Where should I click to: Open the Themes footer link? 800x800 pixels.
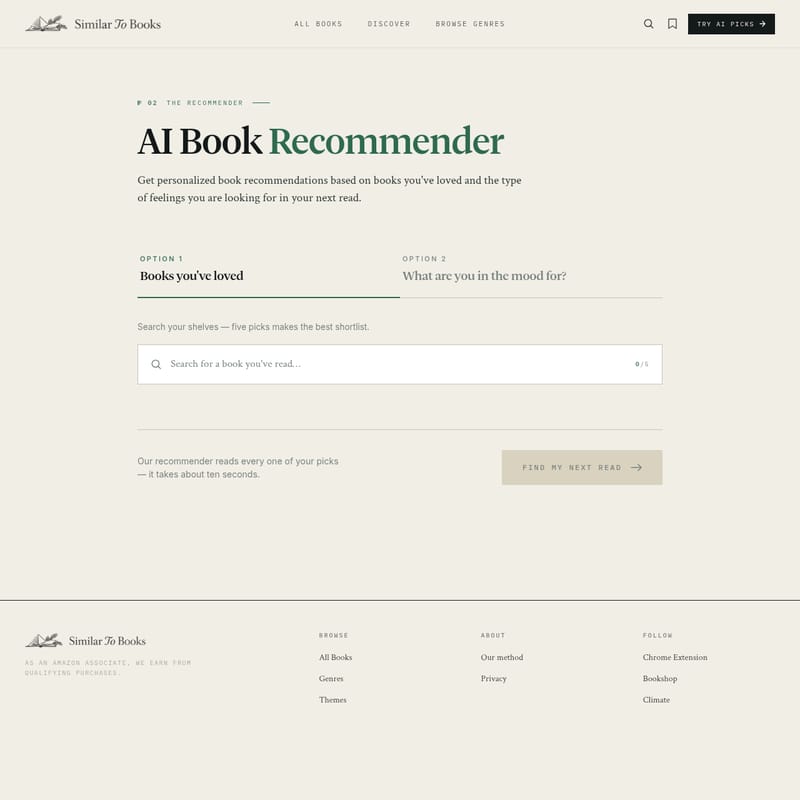pos(333,700)
